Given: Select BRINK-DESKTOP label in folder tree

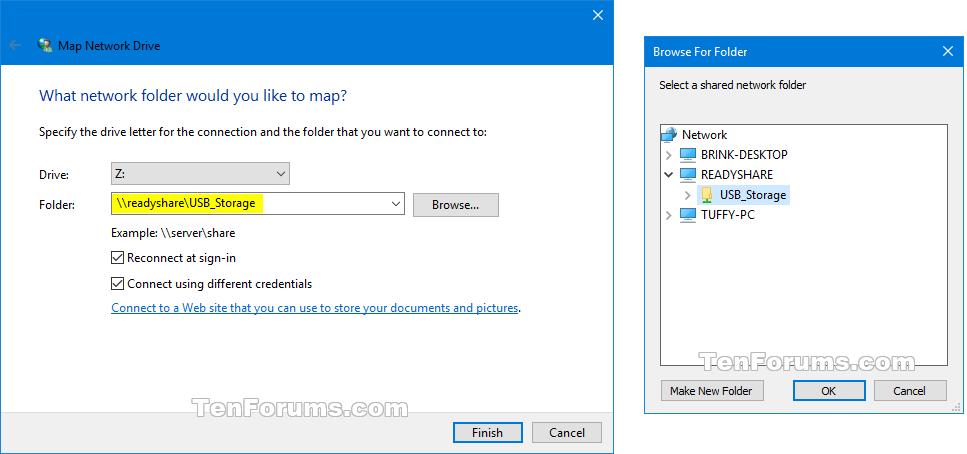Looking at the screenshot, I should (x=744, y=154).
